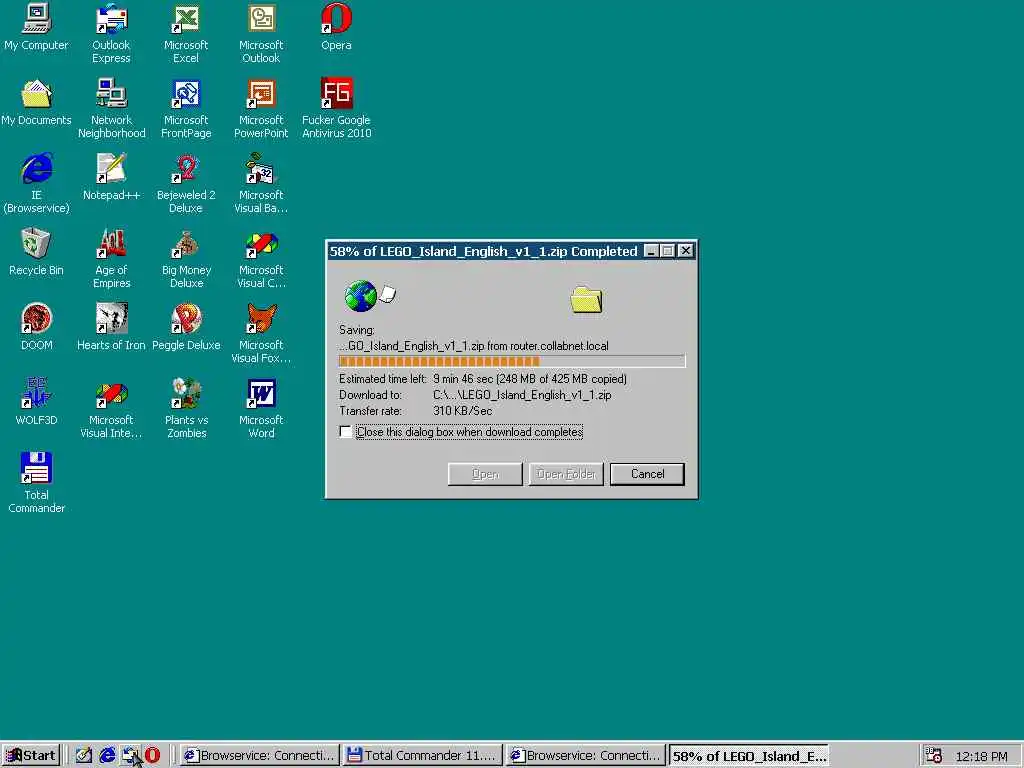Click the globe icon in download dialog

click(x=360, y=296)
